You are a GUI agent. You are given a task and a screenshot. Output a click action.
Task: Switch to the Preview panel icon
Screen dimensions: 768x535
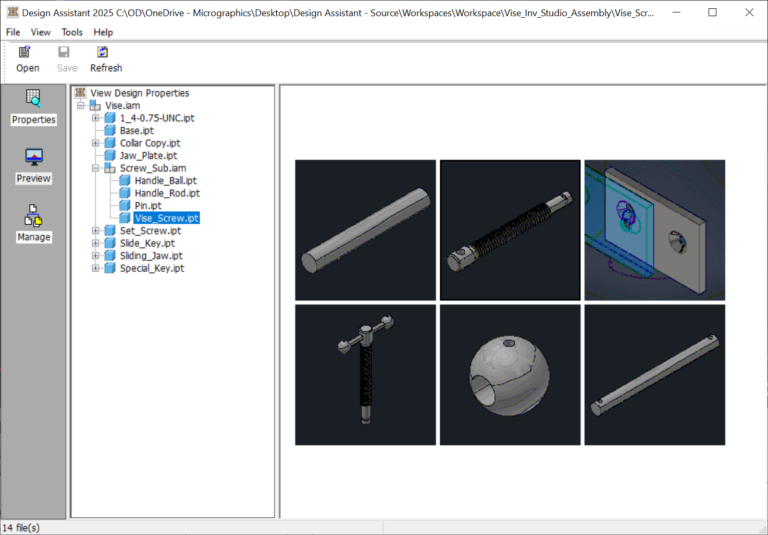[x=34, y=157]
